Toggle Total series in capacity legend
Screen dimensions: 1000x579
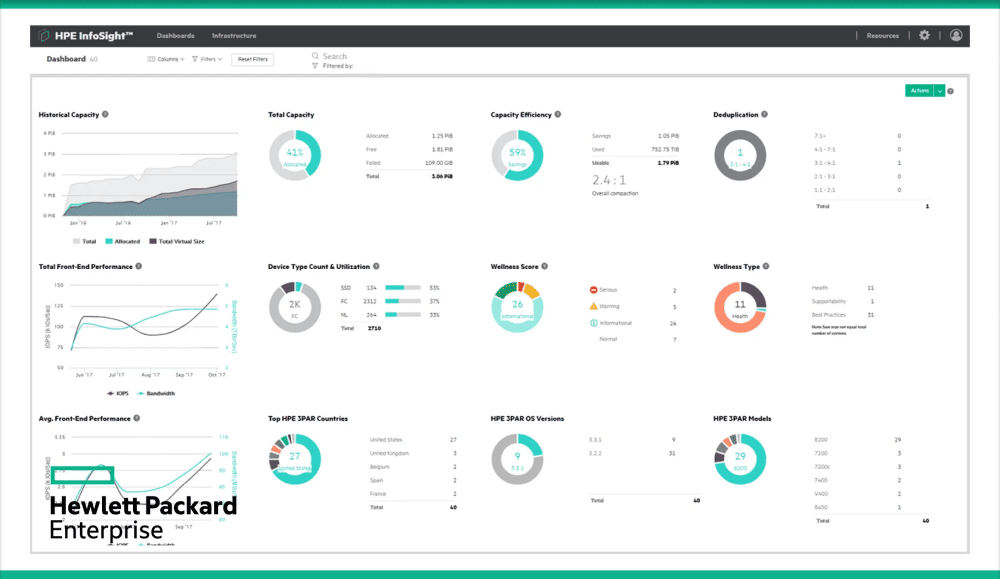(84, 241)
